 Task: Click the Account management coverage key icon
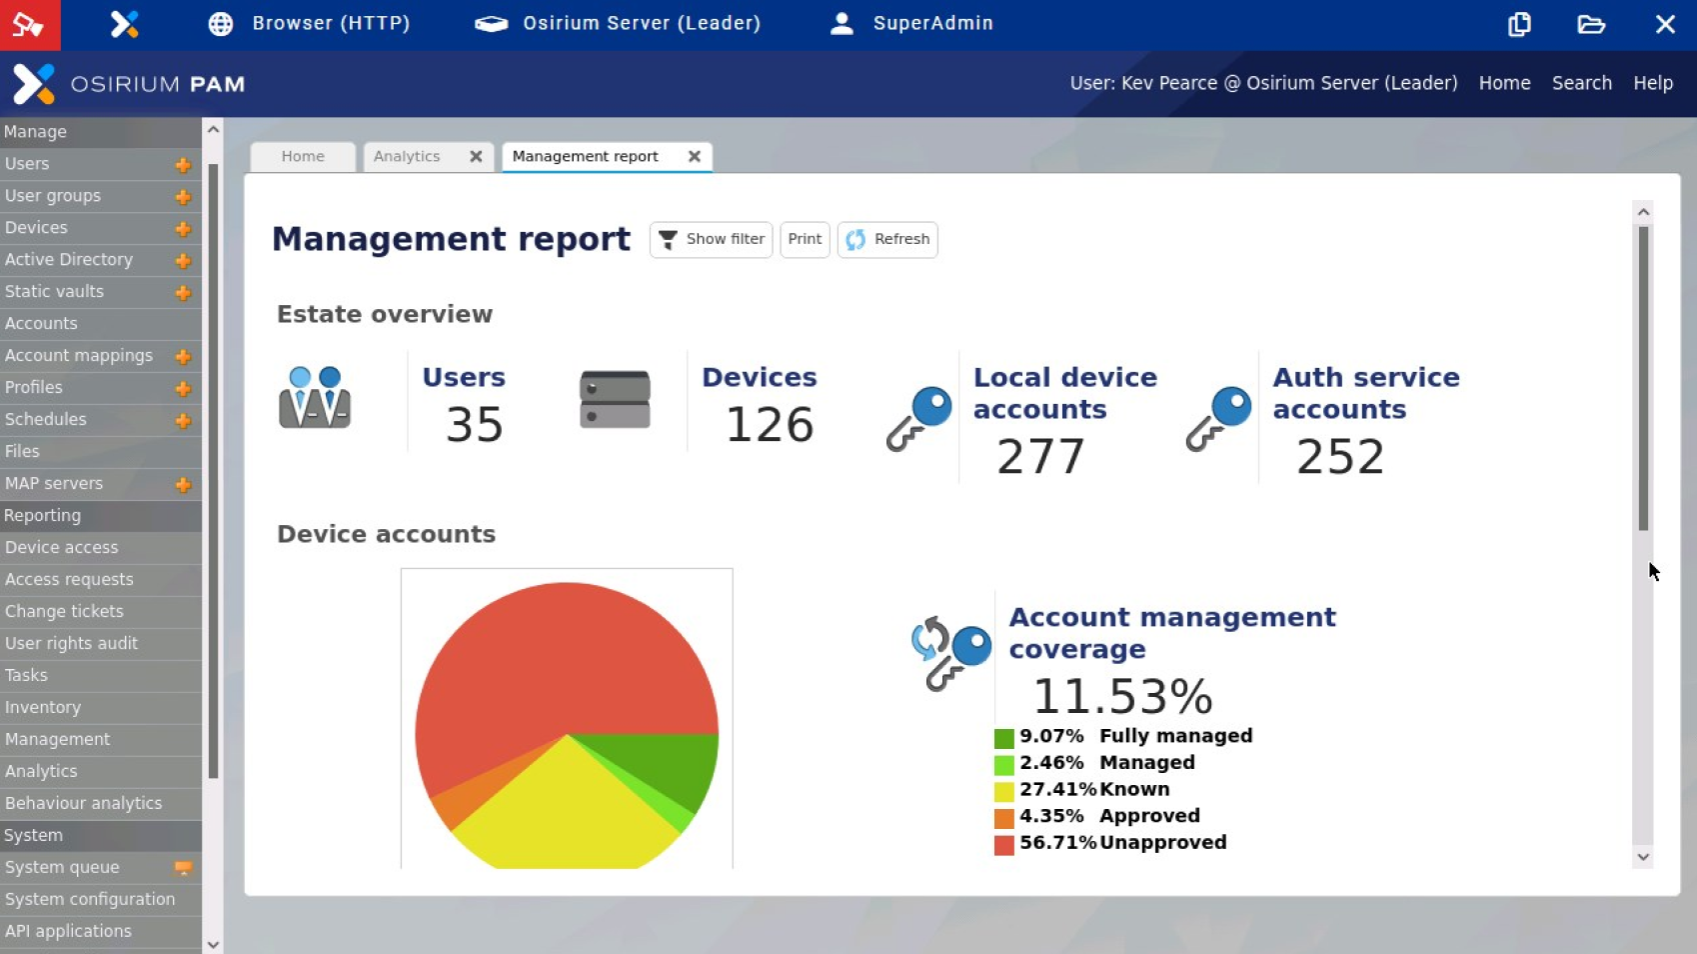[951, 653]
